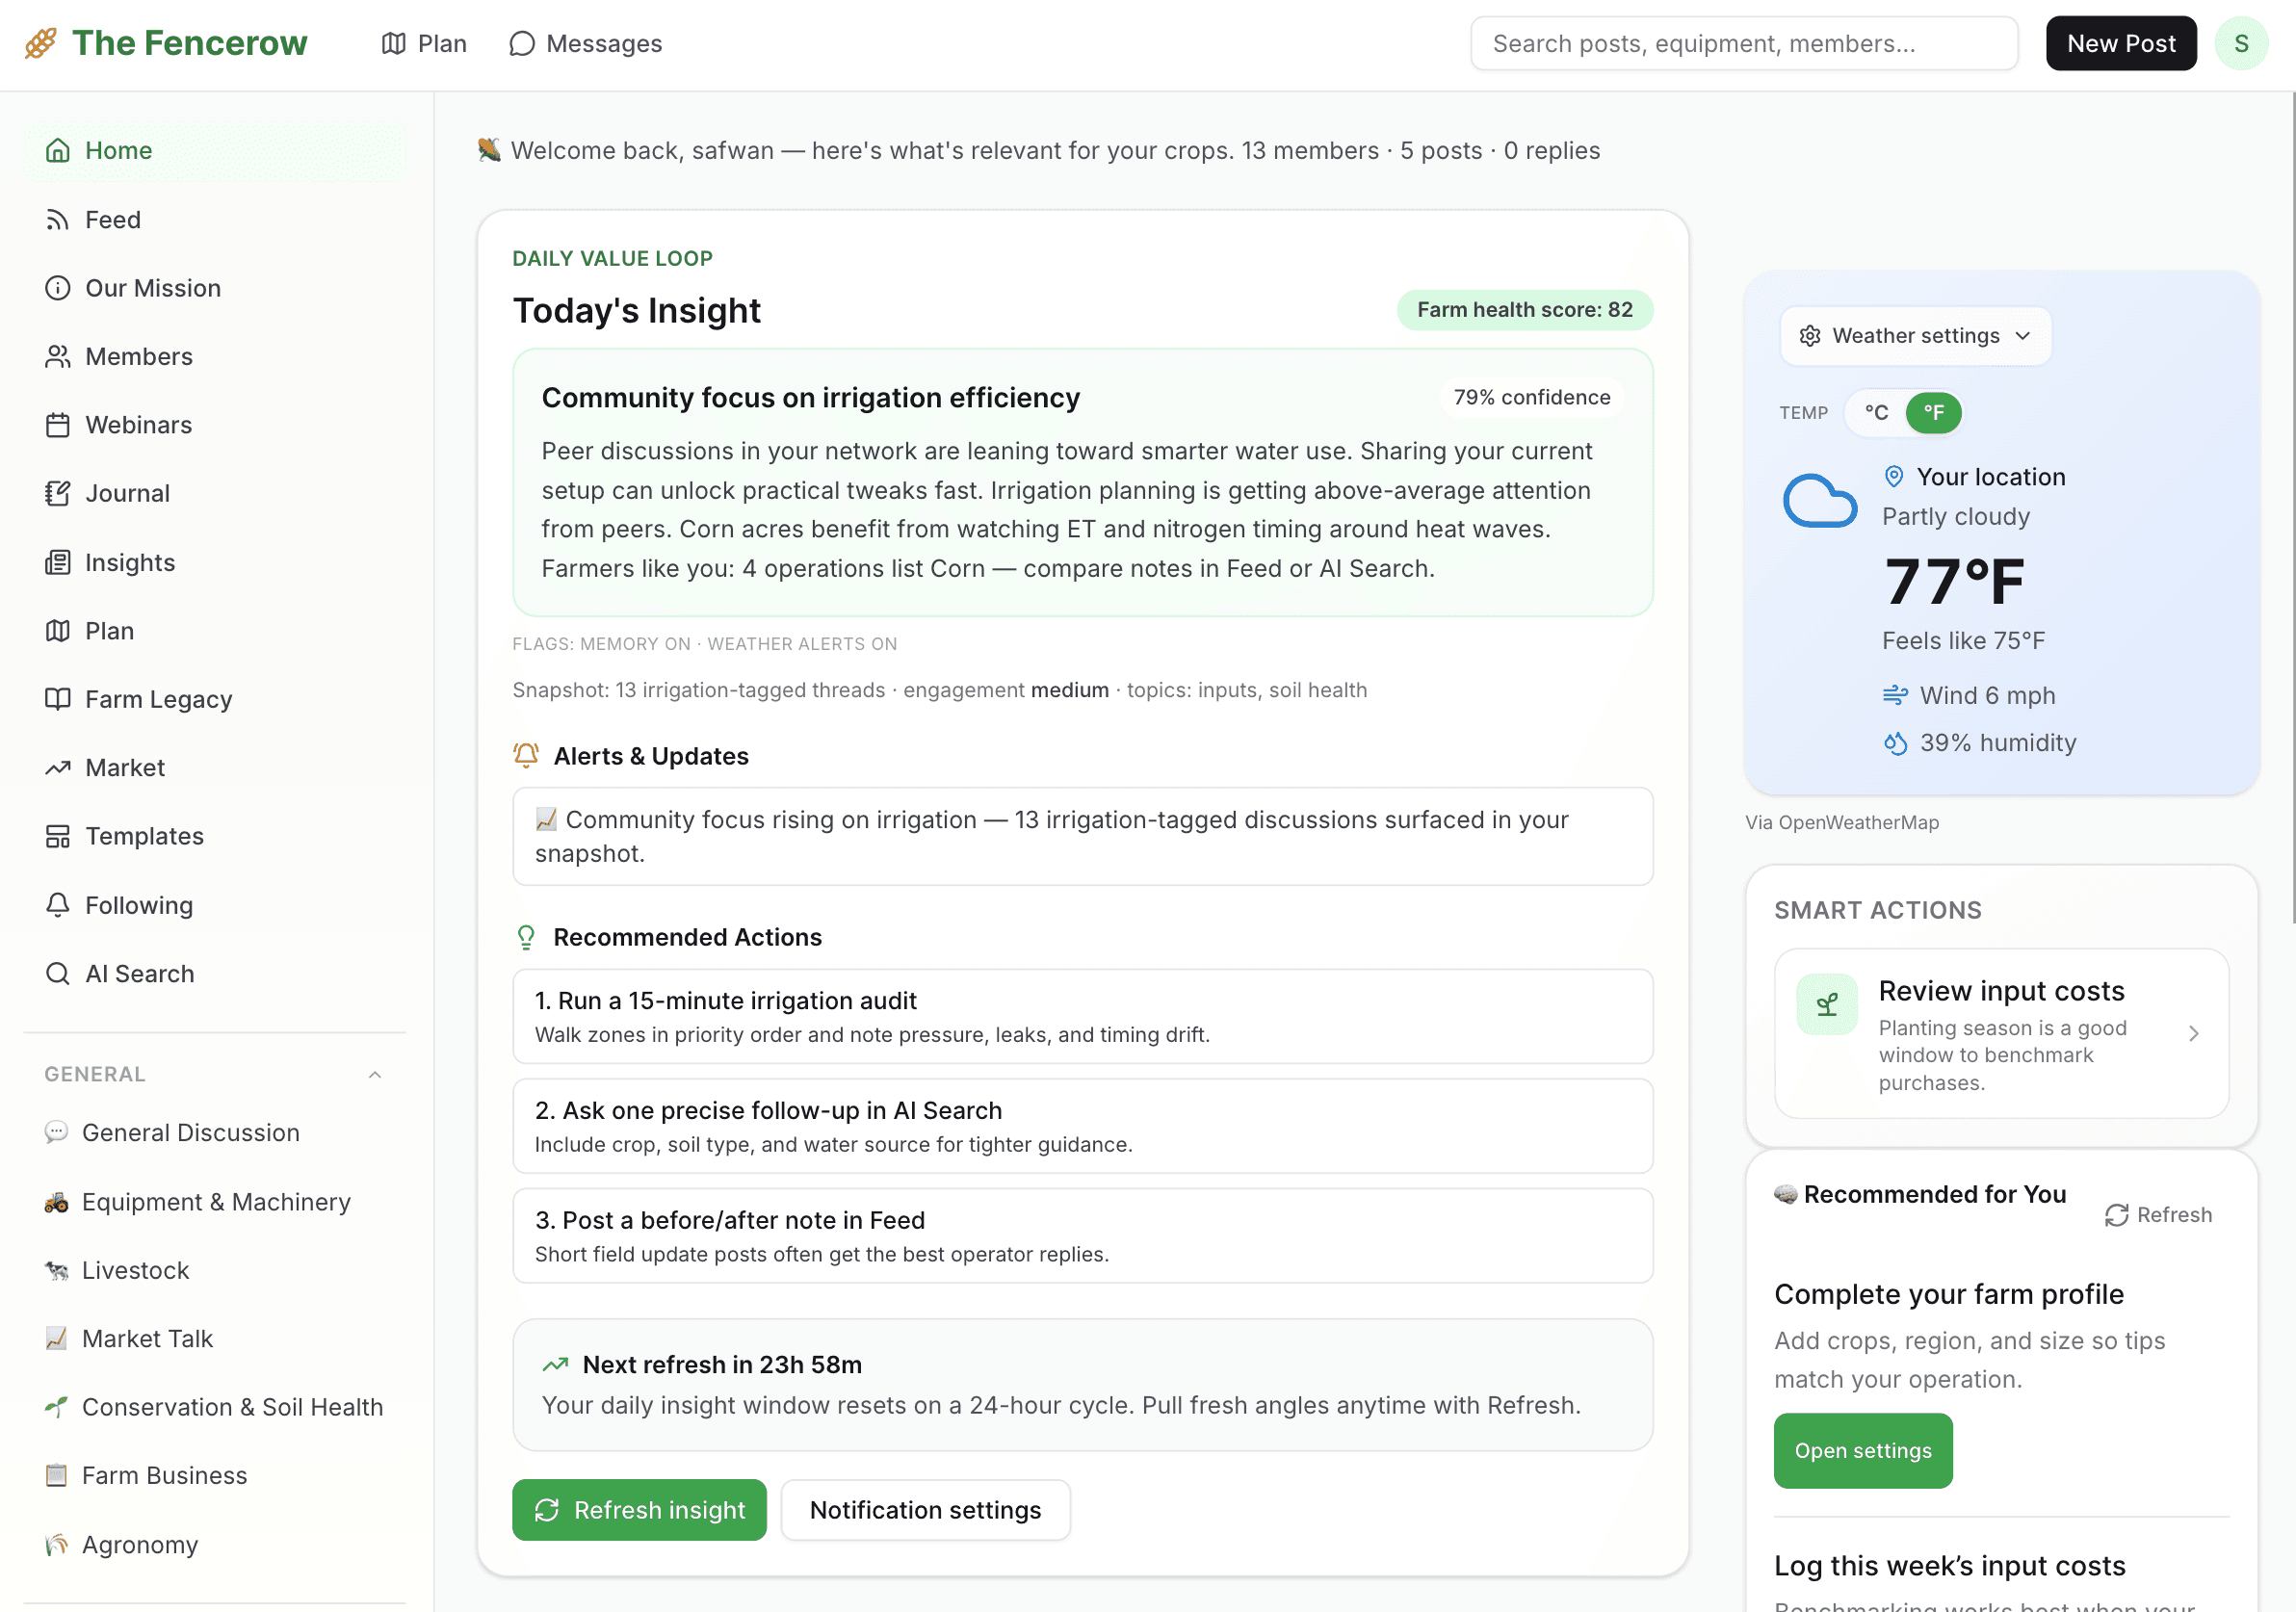
Task: Click the Recommended Actions lightbulb icon
Action: click(x=526, y=937)
